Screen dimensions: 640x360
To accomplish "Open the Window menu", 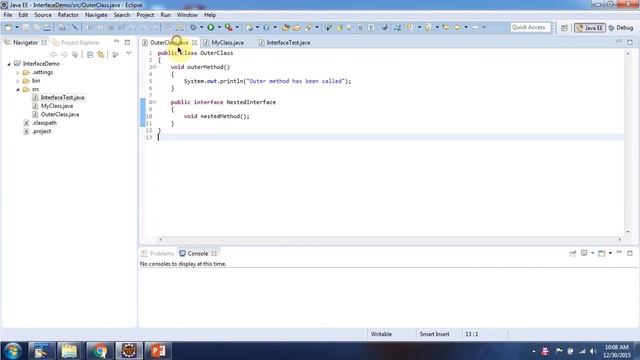I will (x=187, y=15).
